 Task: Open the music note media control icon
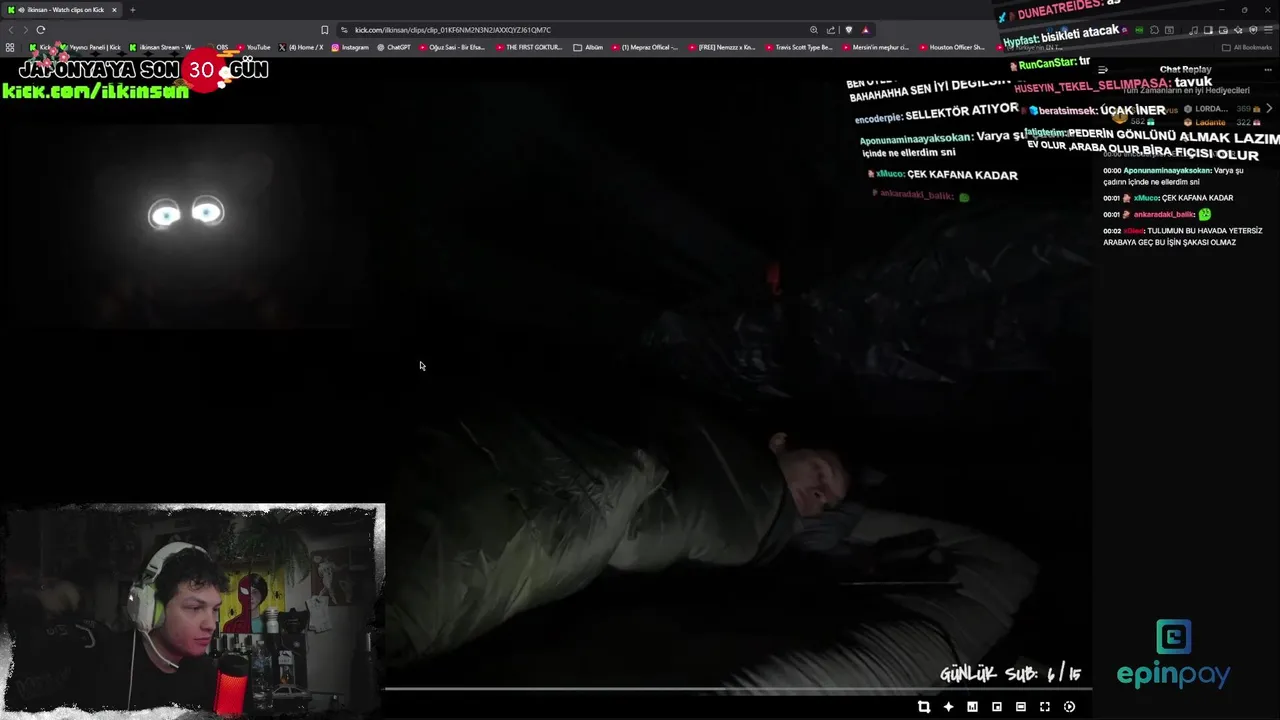[x=1193, y=30]
